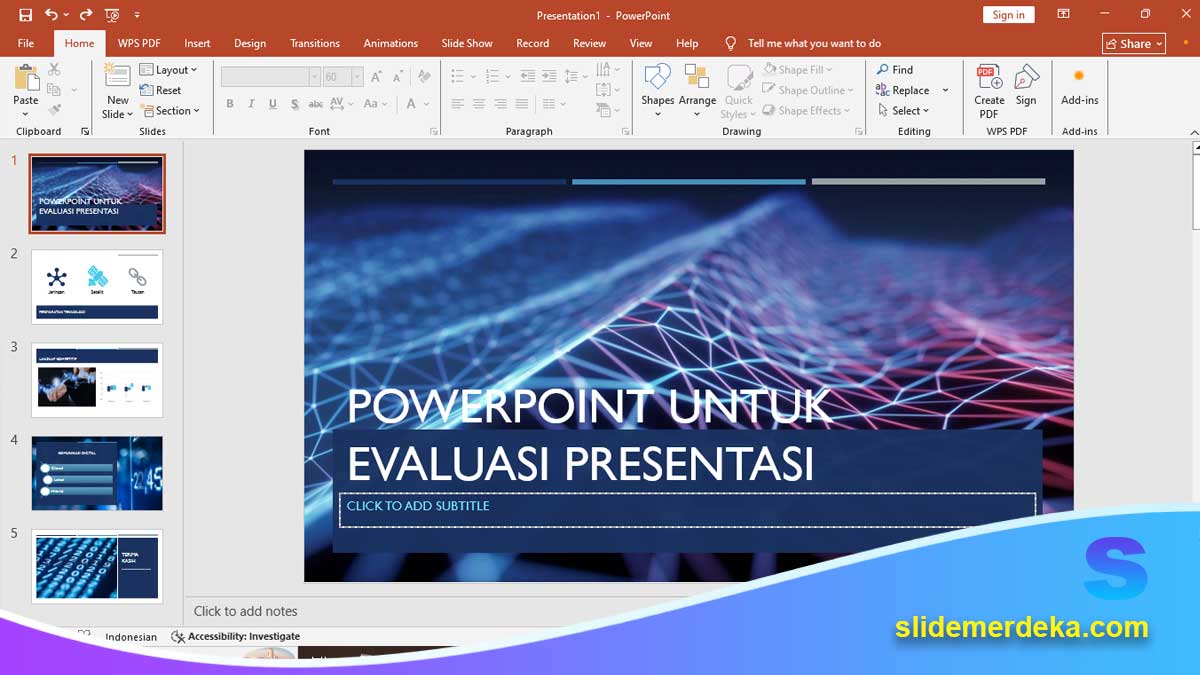Click the Create PDF icon
This screenshot has width=1200, height=675.
pos(989,78)
